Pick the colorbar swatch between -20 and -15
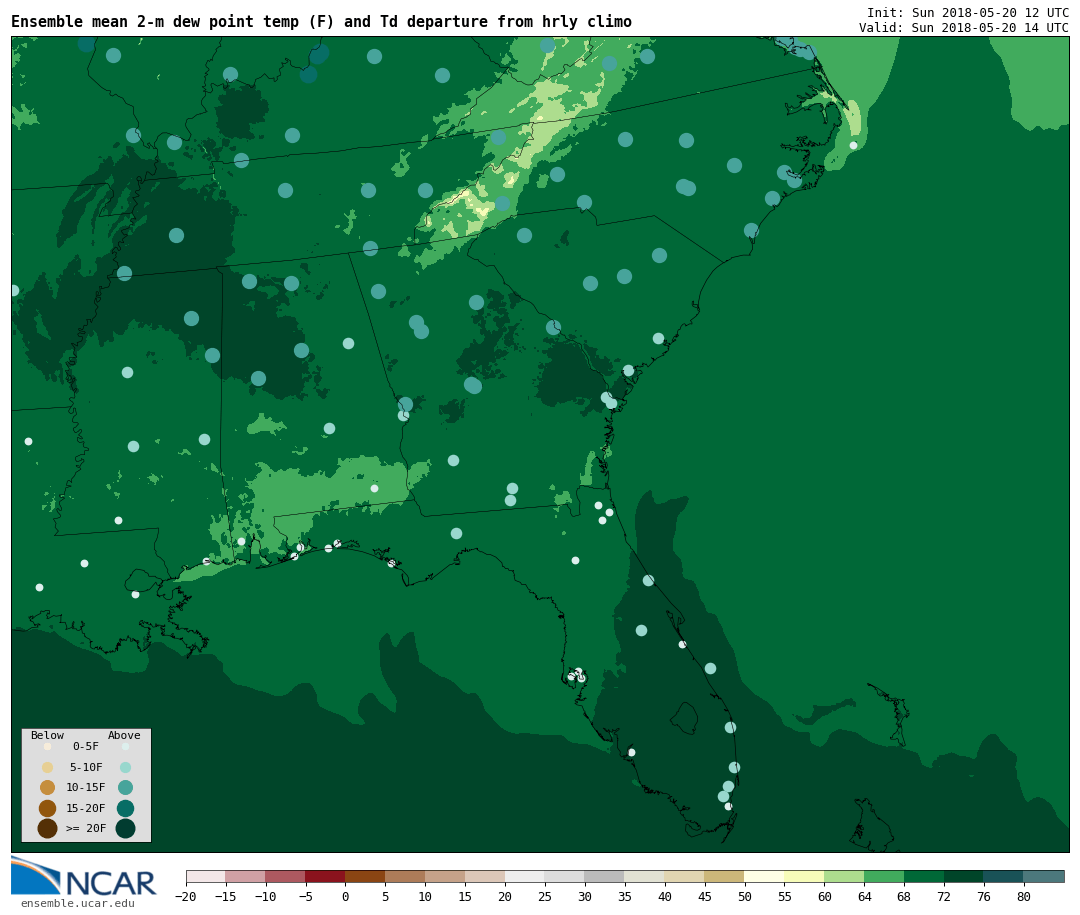This screenshot has width=1080, height=915. click(206, 876)
